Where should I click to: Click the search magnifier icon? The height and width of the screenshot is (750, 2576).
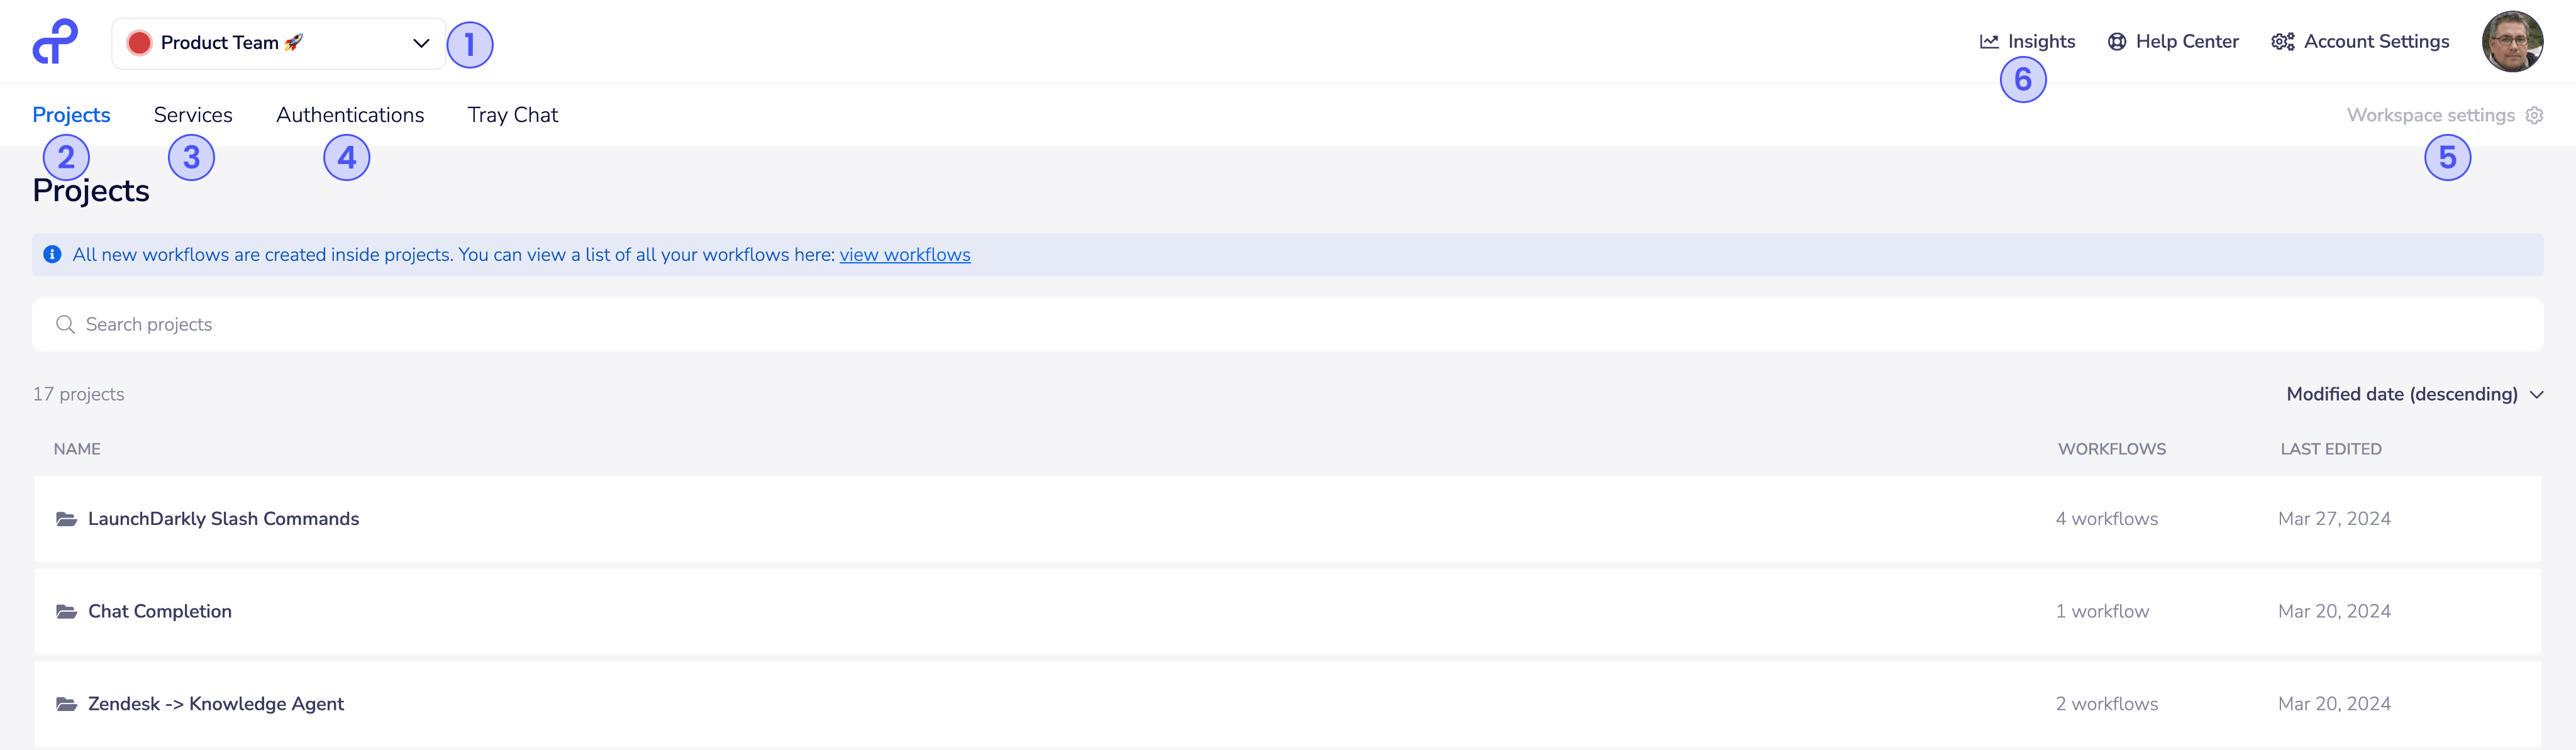65,324
